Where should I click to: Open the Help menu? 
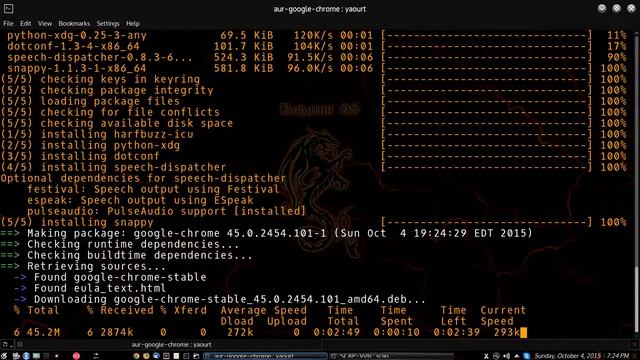click(x=133, y=24)
